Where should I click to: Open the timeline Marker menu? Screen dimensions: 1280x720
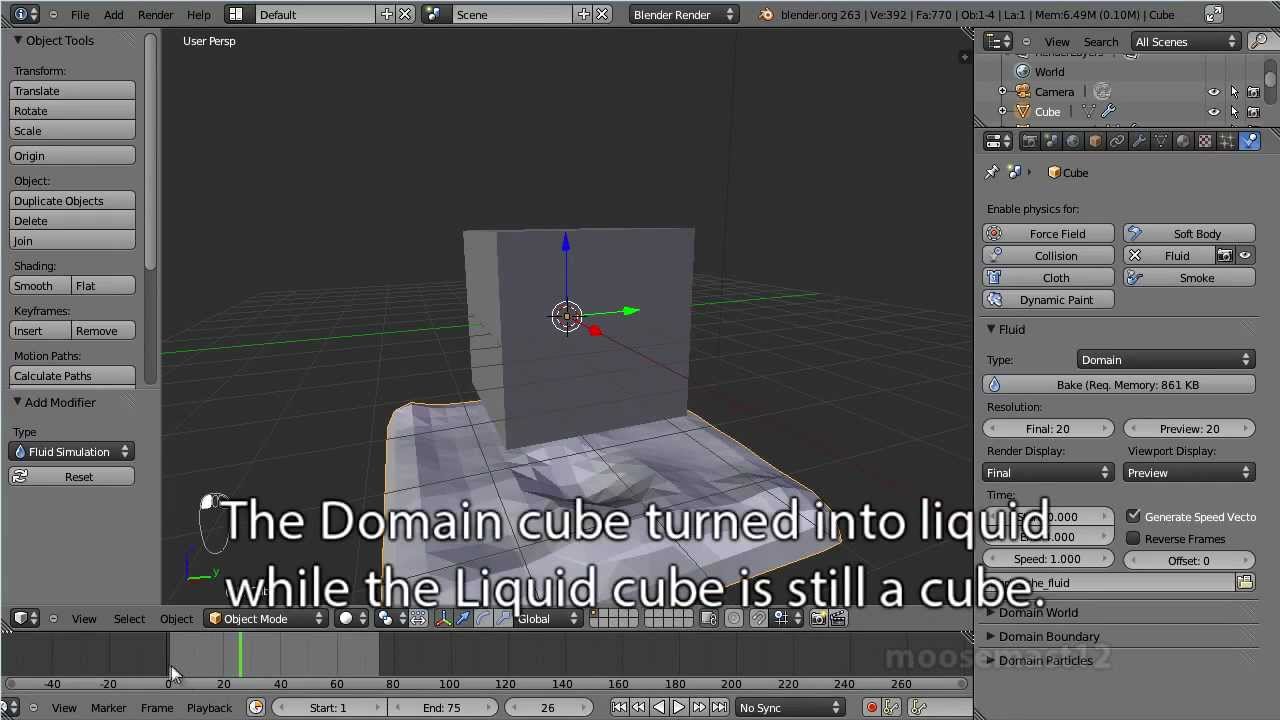108,708
